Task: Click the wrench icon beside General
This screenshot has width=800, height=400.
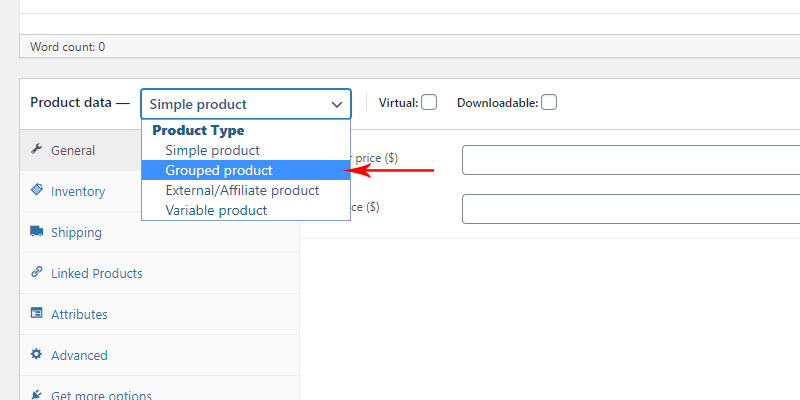Action: pos(36,149)
